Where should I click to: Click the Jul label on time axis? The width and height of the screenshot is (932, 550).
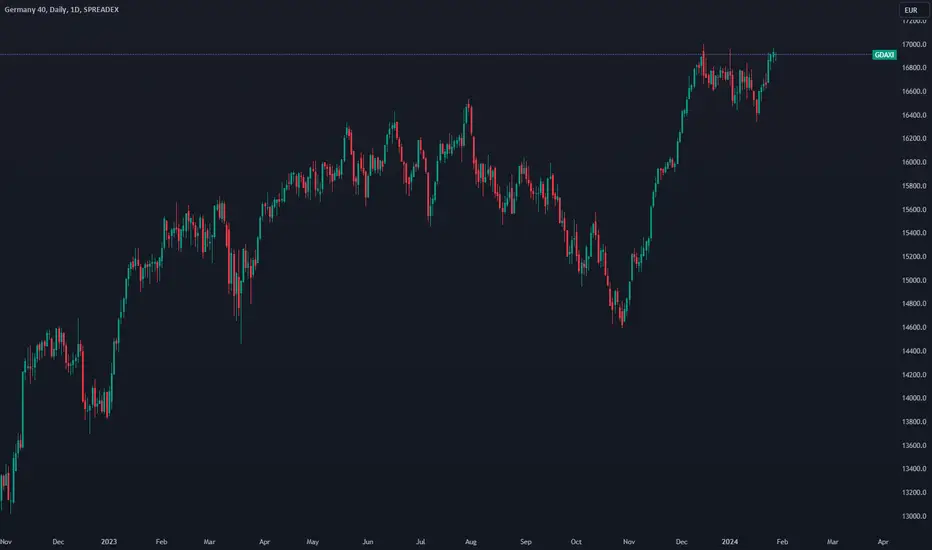[x=420, y=542]
